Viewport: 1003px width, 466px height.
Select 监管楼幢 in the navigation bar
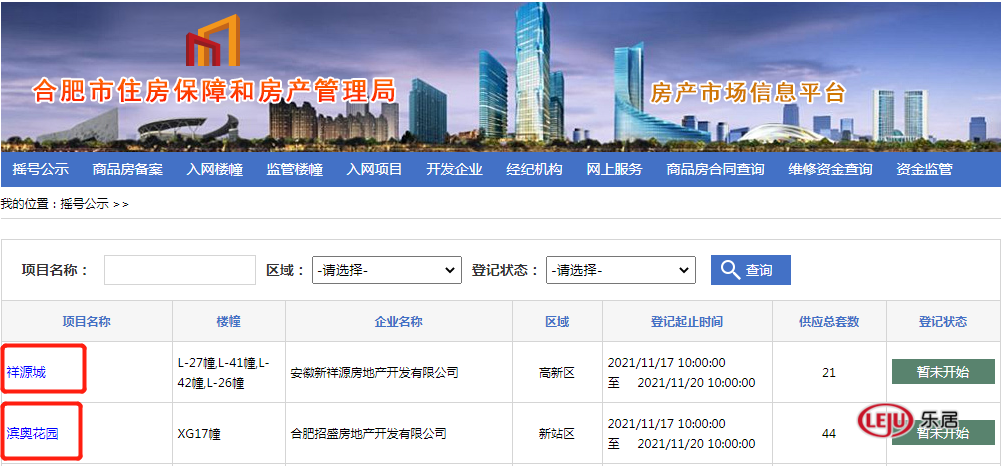pyautogui.click(x=295, y=169)
